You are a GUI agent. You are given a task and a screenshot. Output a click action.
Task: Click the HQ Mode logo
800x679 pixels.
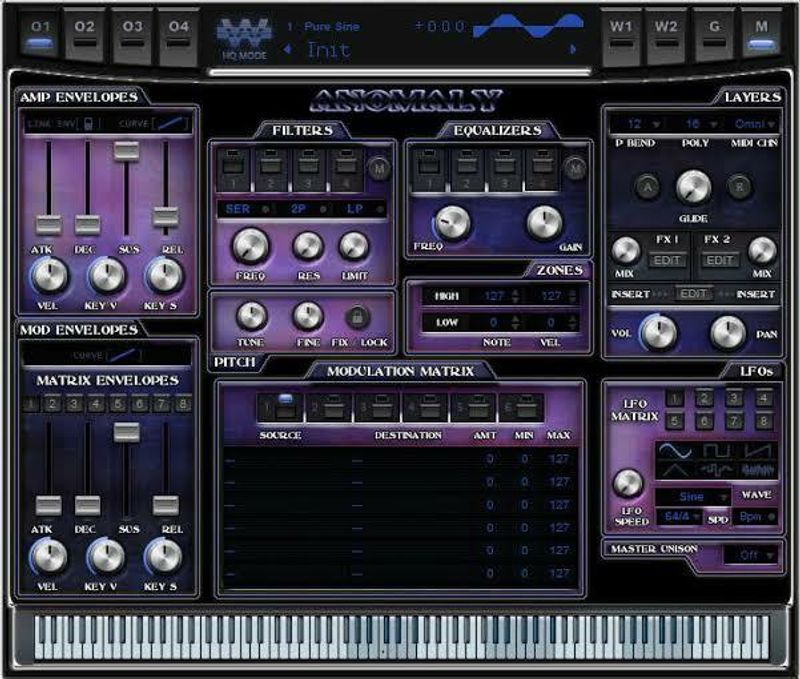pos(243,38)
